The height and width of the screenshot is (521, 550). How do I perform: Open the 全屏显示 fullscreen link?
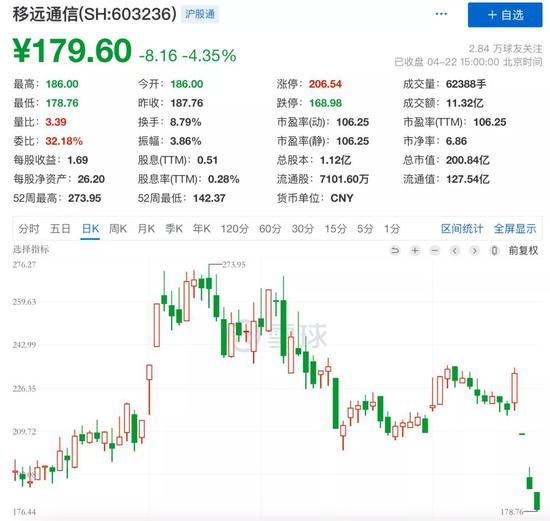point(515,229)
